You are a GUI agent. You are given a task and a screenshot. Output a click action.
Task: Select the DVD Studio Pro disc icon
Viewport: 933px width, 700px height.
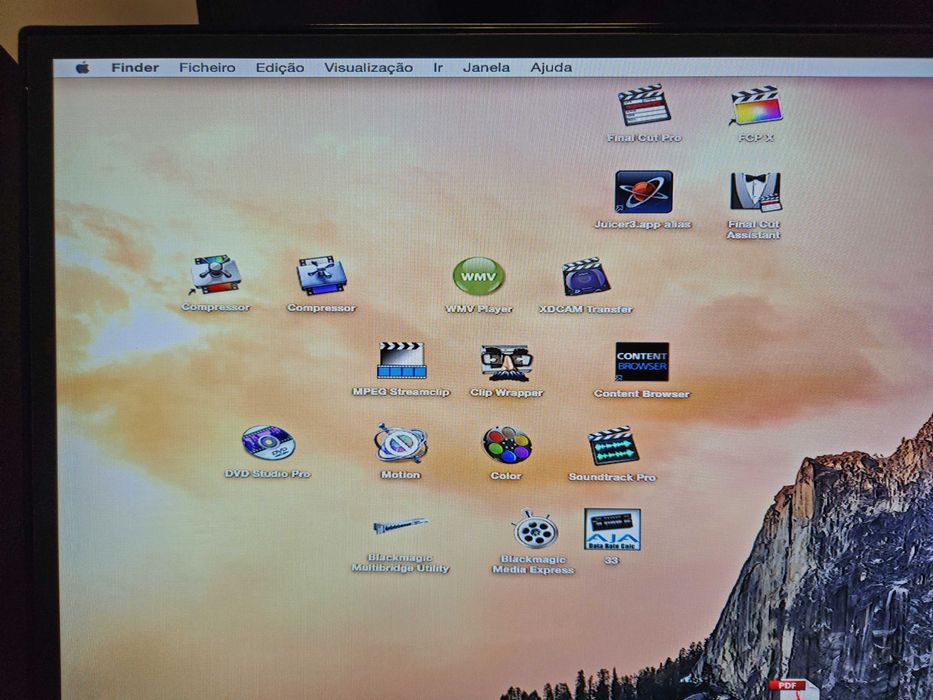(x=268, y=443)
